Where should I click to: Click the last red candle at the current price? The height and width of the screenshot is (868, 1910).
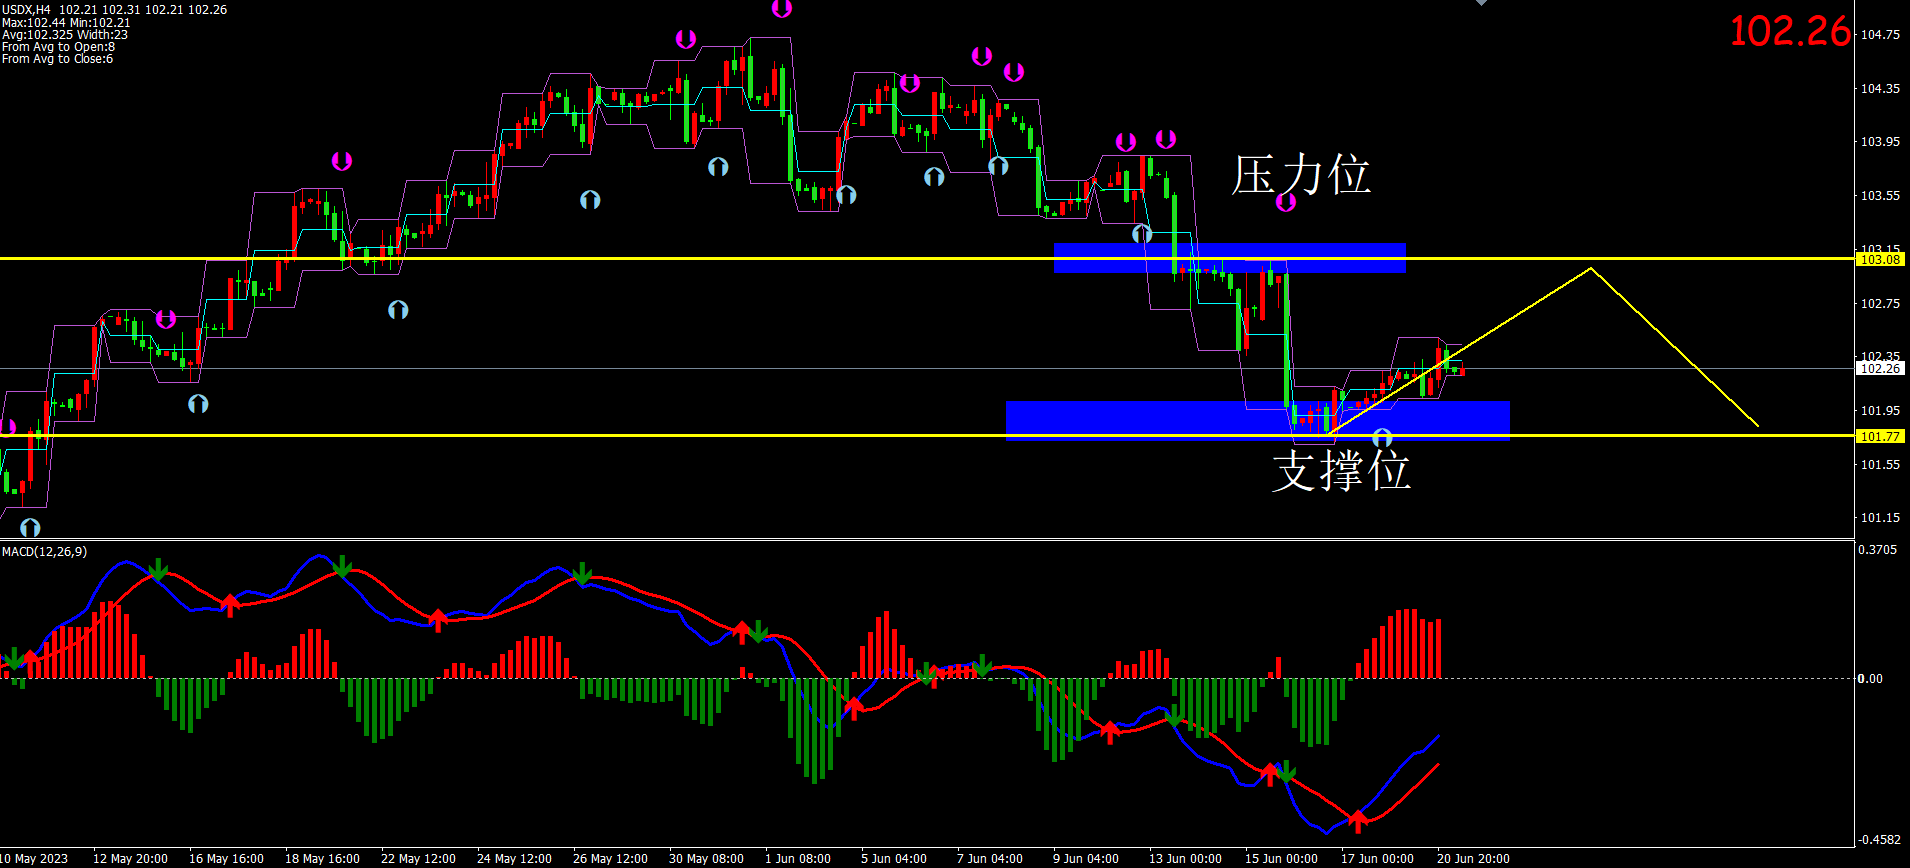coord(1463,371)
